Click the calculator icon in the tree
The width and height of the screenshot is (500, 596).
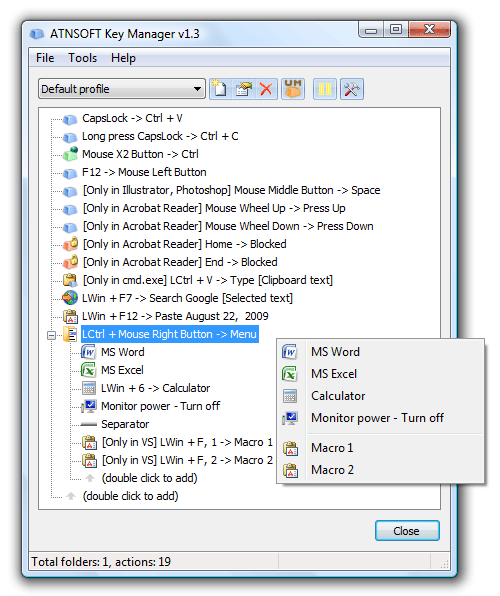(89, 388)
